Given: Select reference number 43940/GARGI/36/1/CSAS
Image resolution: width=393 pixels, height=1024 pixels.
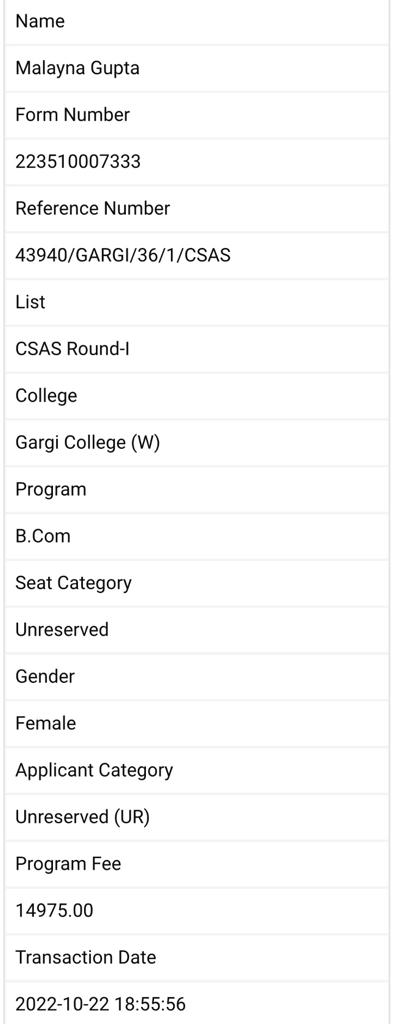Looking at the screenshot, I should [123, 255].
